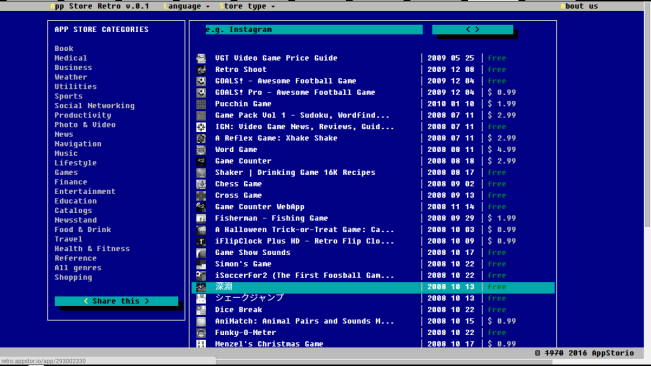651x366 pixels.
Task: Choose the Productivity category
Action: pos(83,115)
